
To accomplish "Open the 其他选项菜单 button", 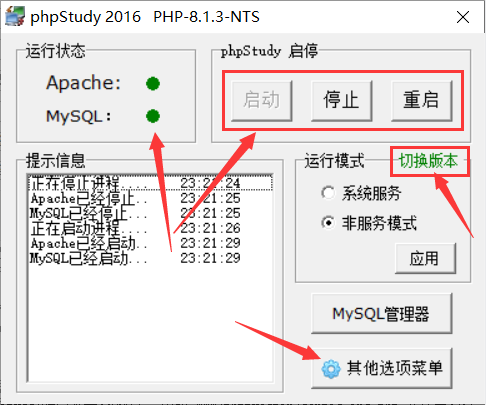I will [x=381, y=368].
